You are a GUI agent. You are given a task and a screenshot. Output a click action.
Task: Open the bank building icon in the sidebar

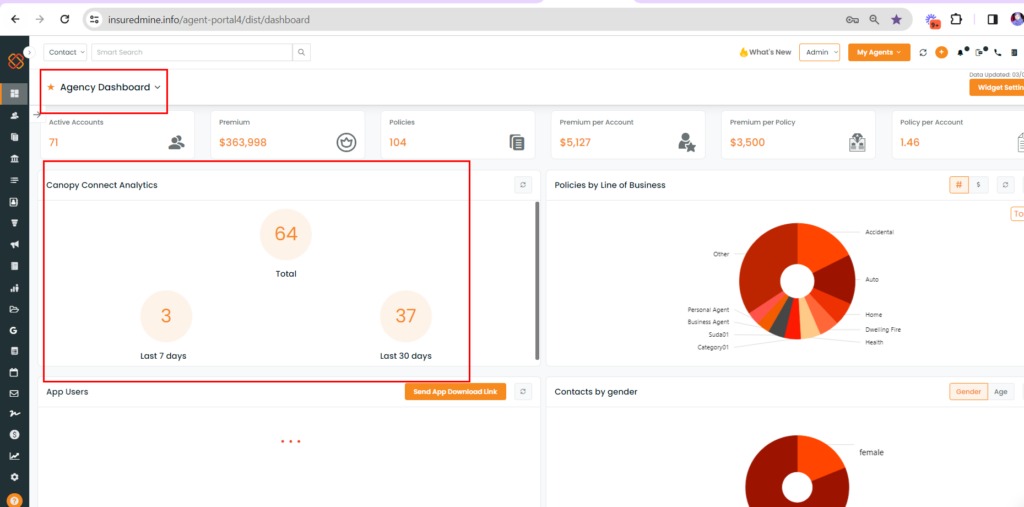pyautogui.click(x=14, y=159)
